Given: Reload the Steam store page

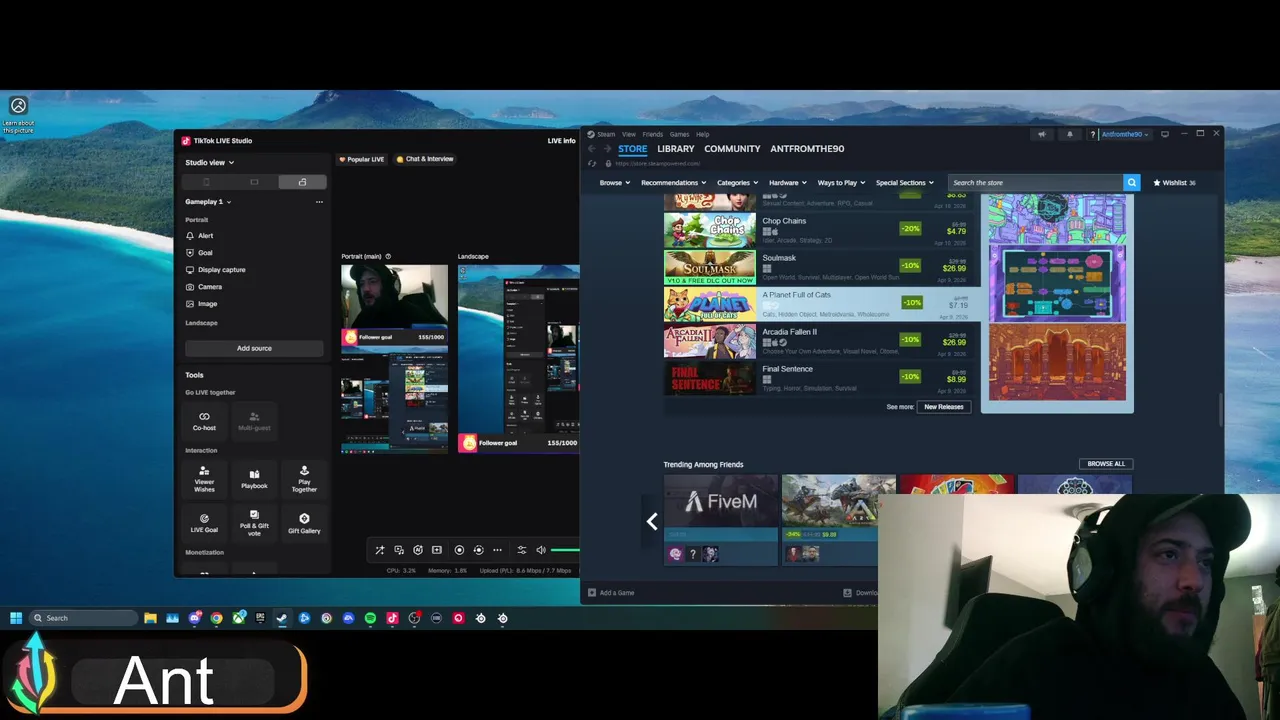Looking at the screenshot, I should (x=592, y=164).
